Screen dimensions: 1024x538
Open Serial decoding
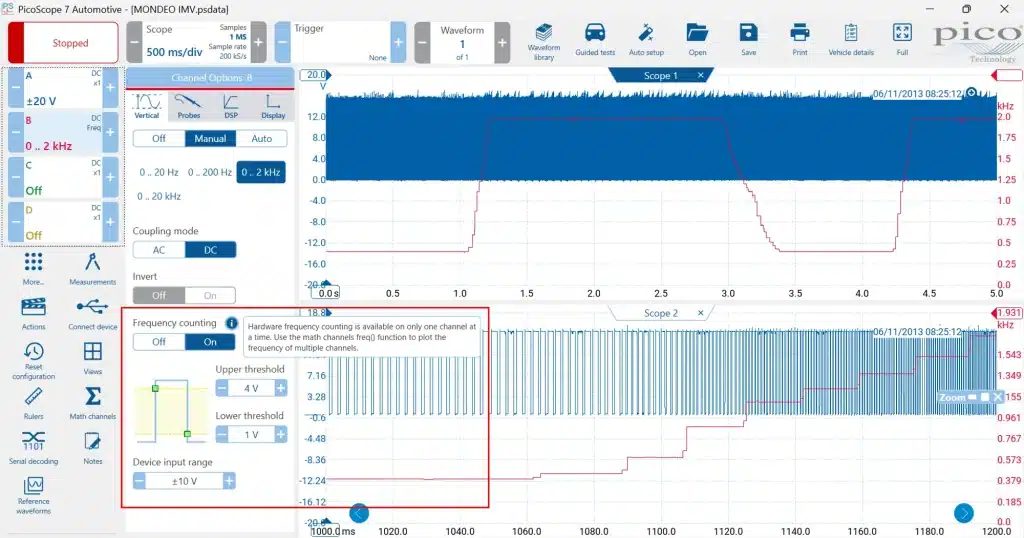pos(33,448)
